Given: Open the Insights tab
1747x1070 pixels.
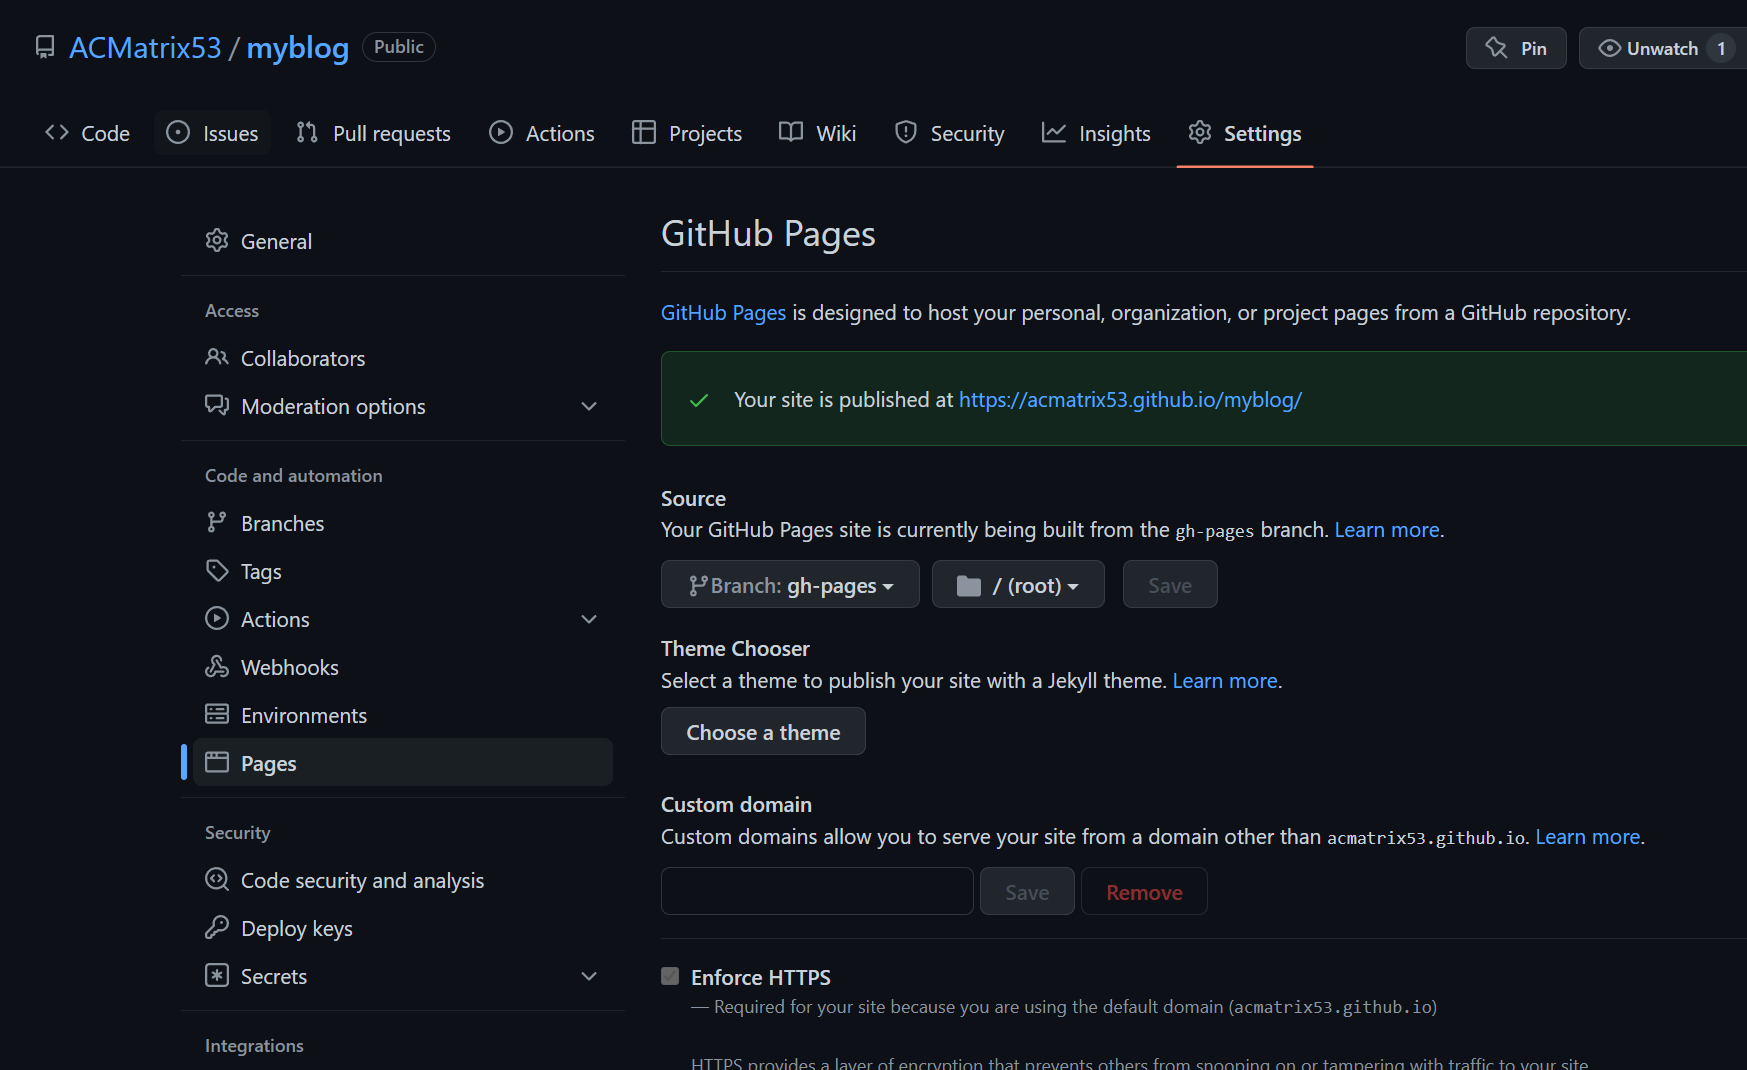Looking at the screenshot, I should [1096, 133].
